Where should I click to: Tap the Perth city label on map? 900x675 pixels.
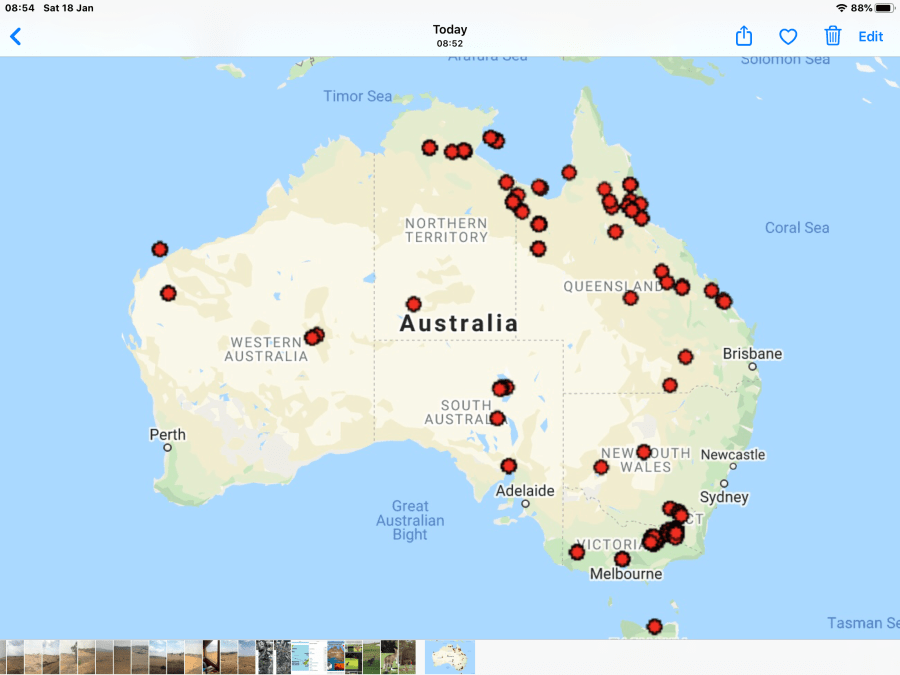(x=167, y=434)
